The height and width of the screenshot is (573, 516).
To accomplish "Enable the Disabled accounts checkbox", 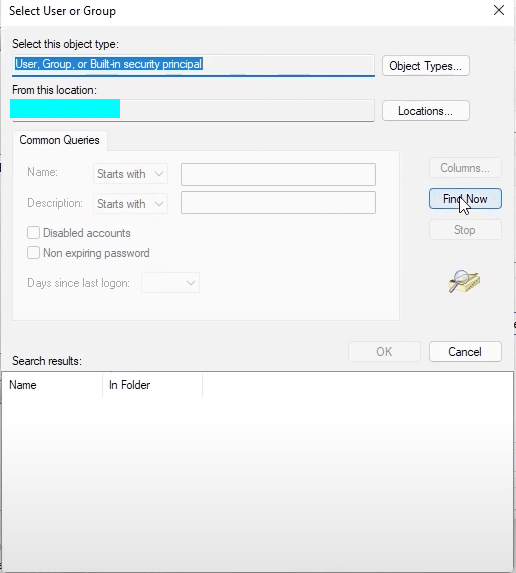I will pos(33,232).
